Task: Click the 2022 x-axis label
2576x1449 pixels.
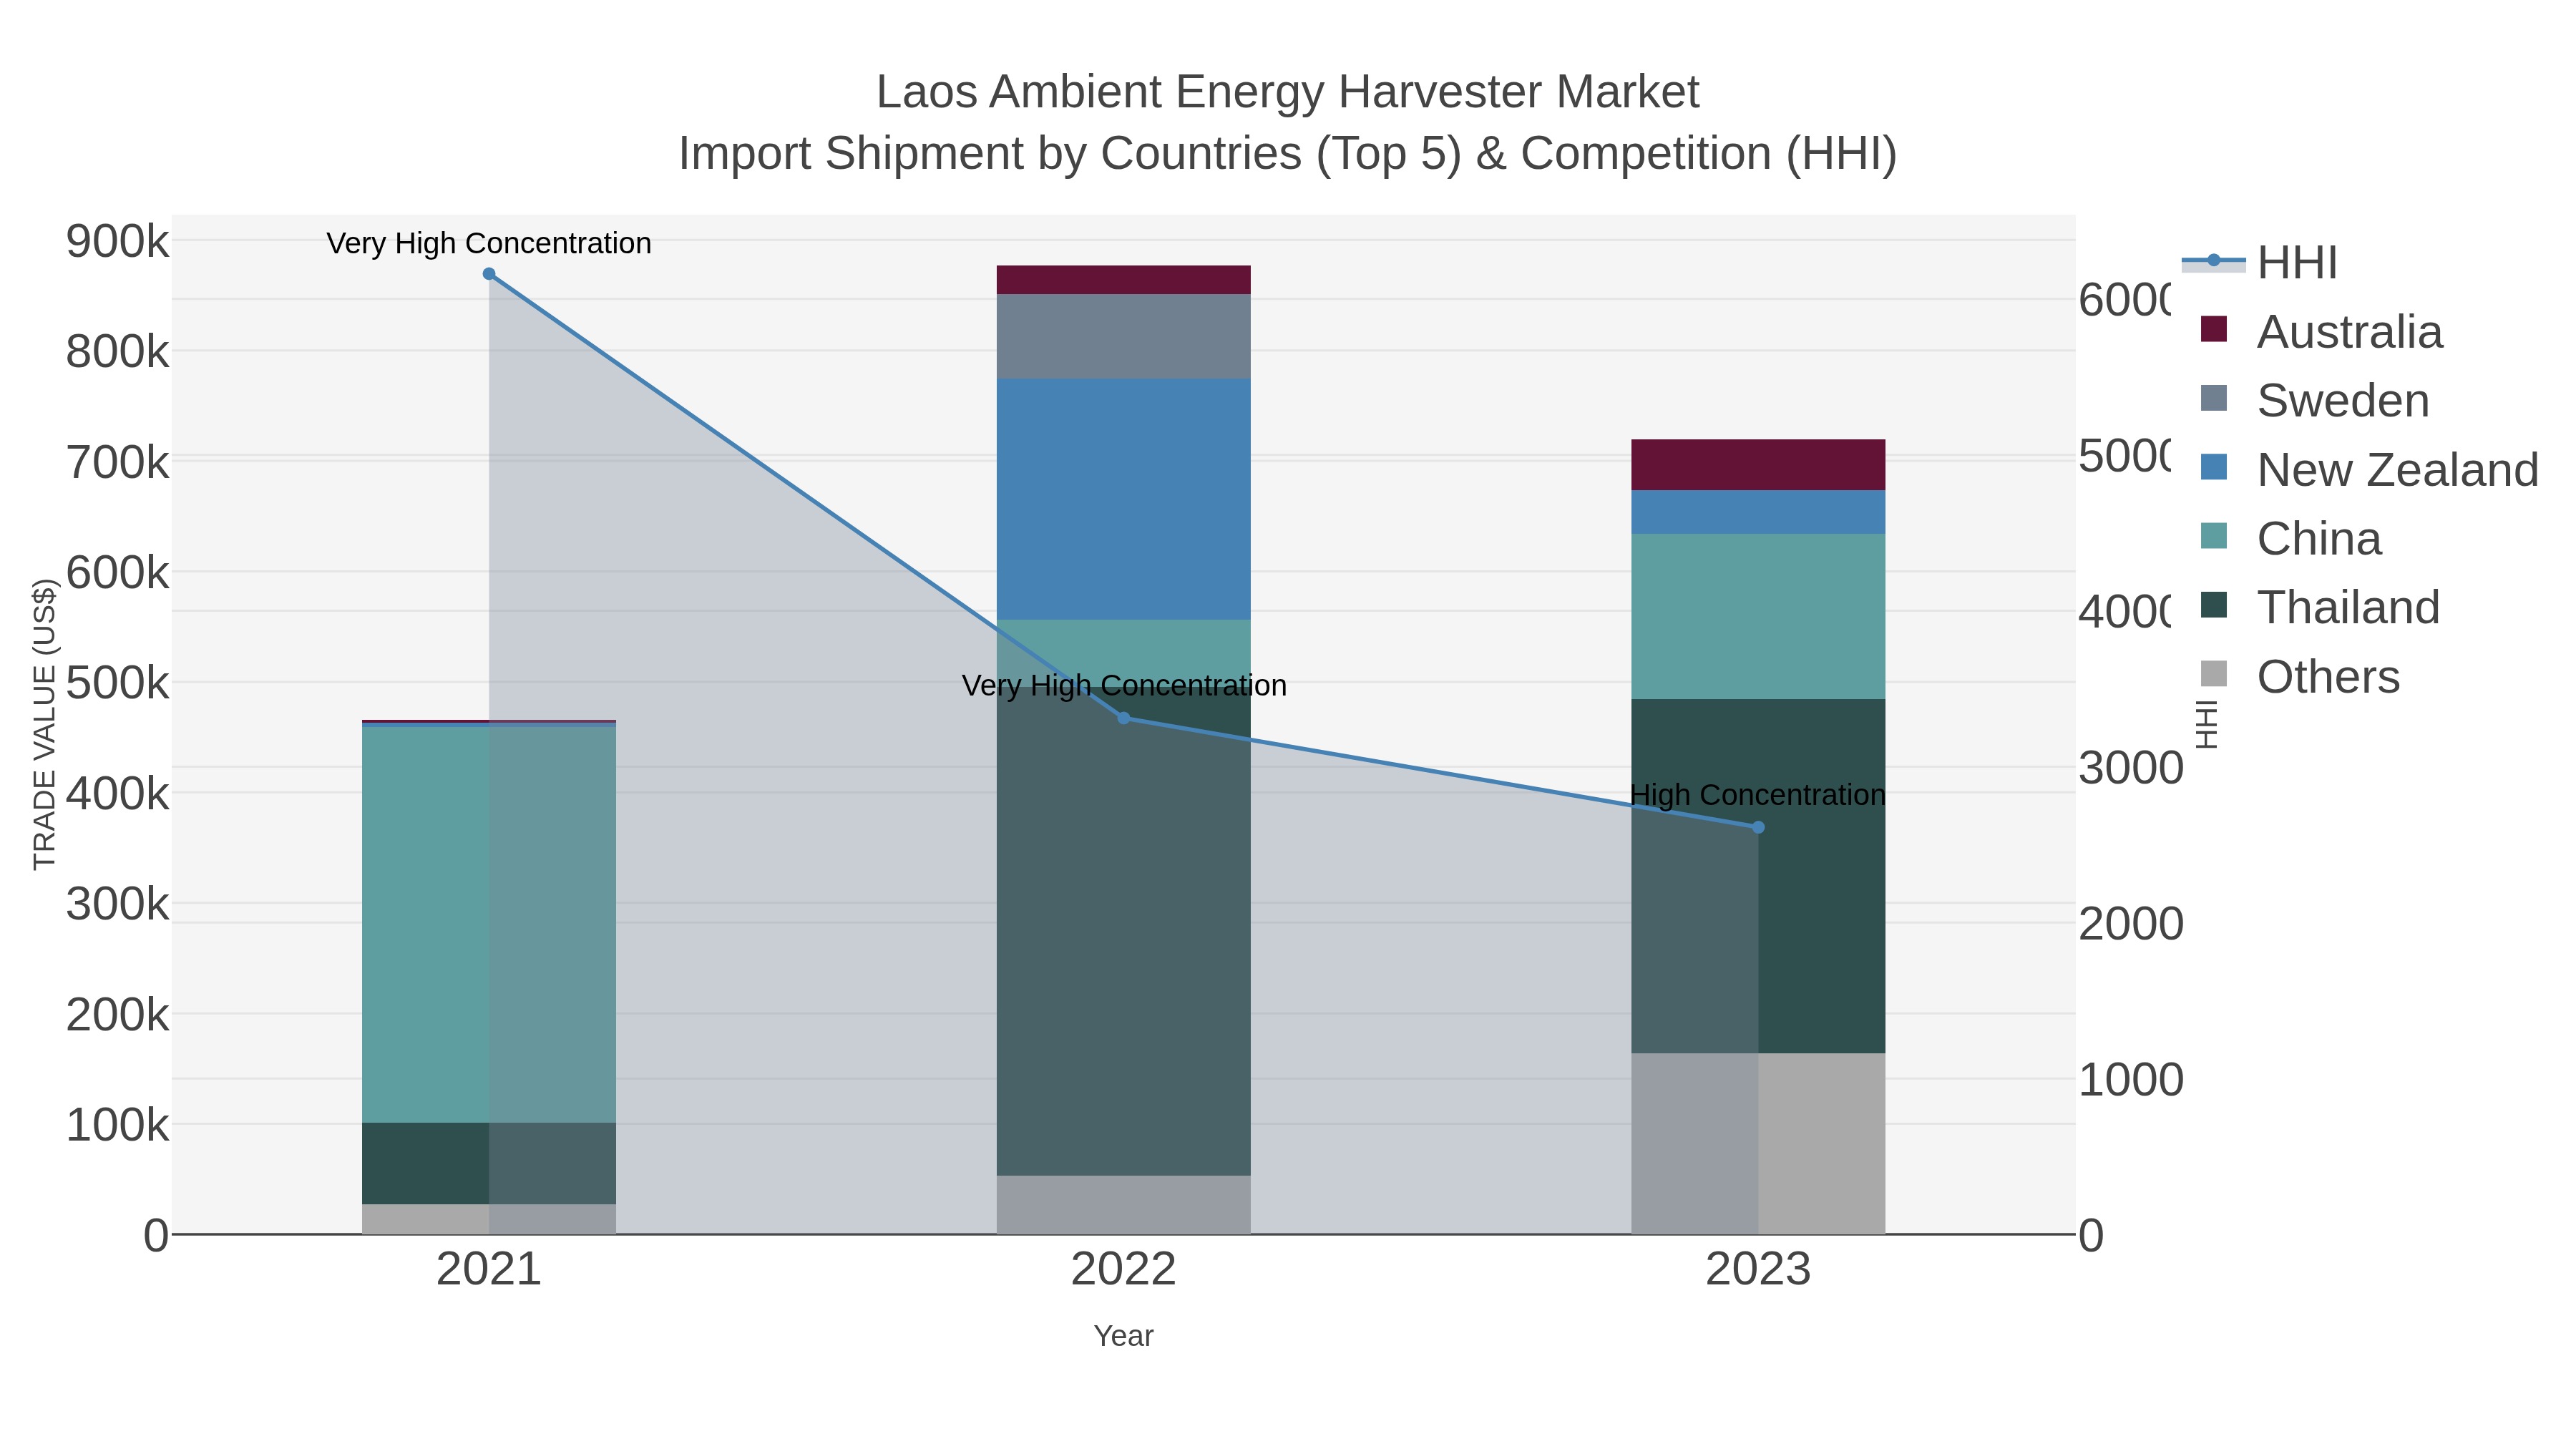Action: pos(1123,1270)
